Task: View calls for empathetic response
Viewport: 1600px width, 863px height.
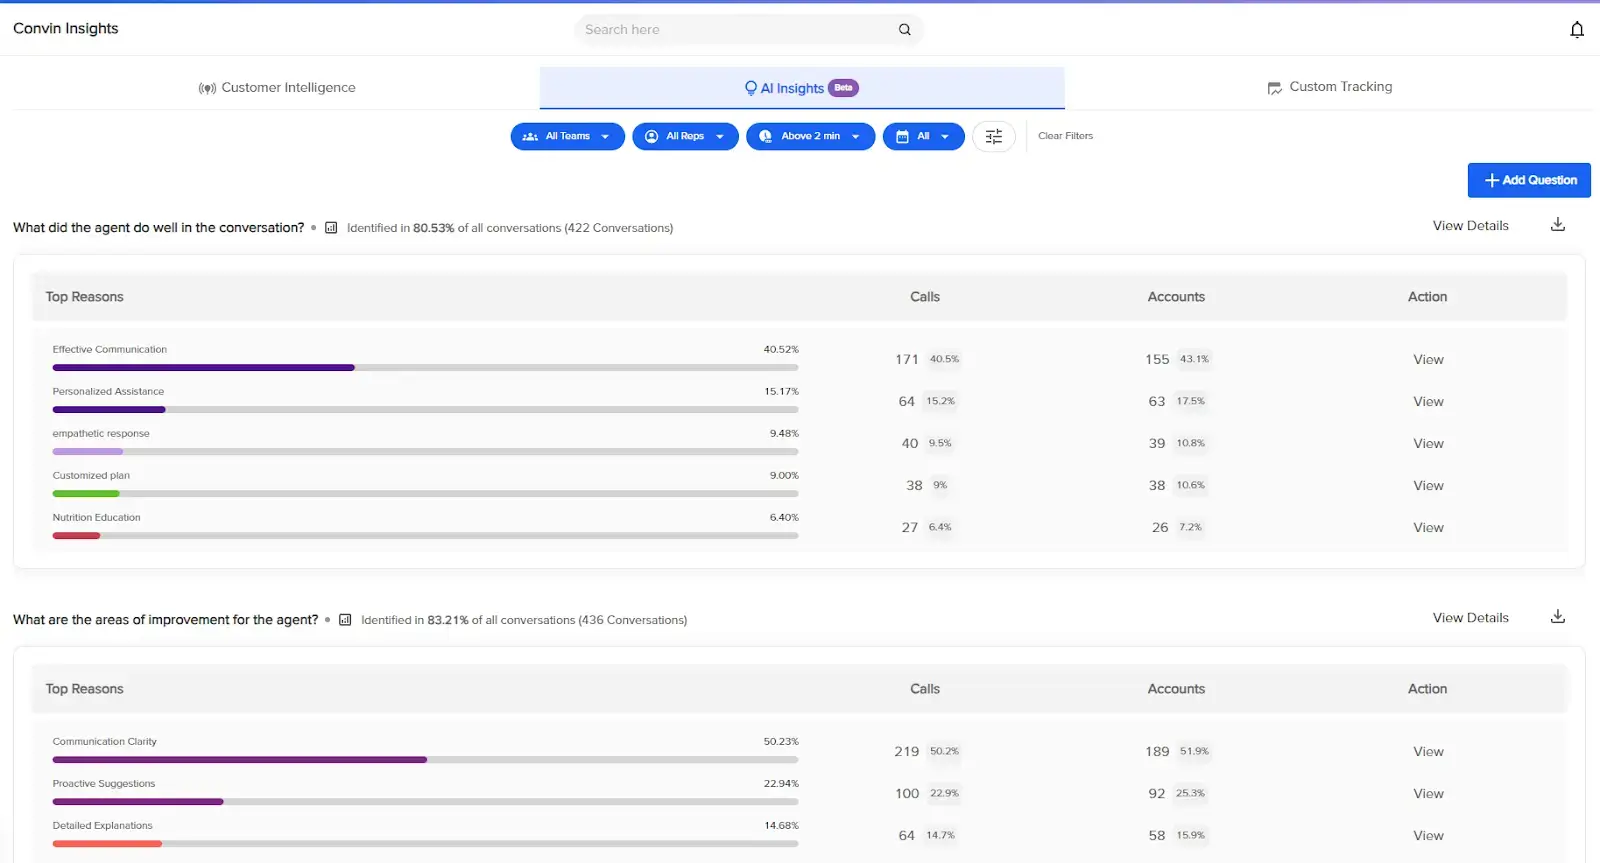Action: (x=1428, y=444)
